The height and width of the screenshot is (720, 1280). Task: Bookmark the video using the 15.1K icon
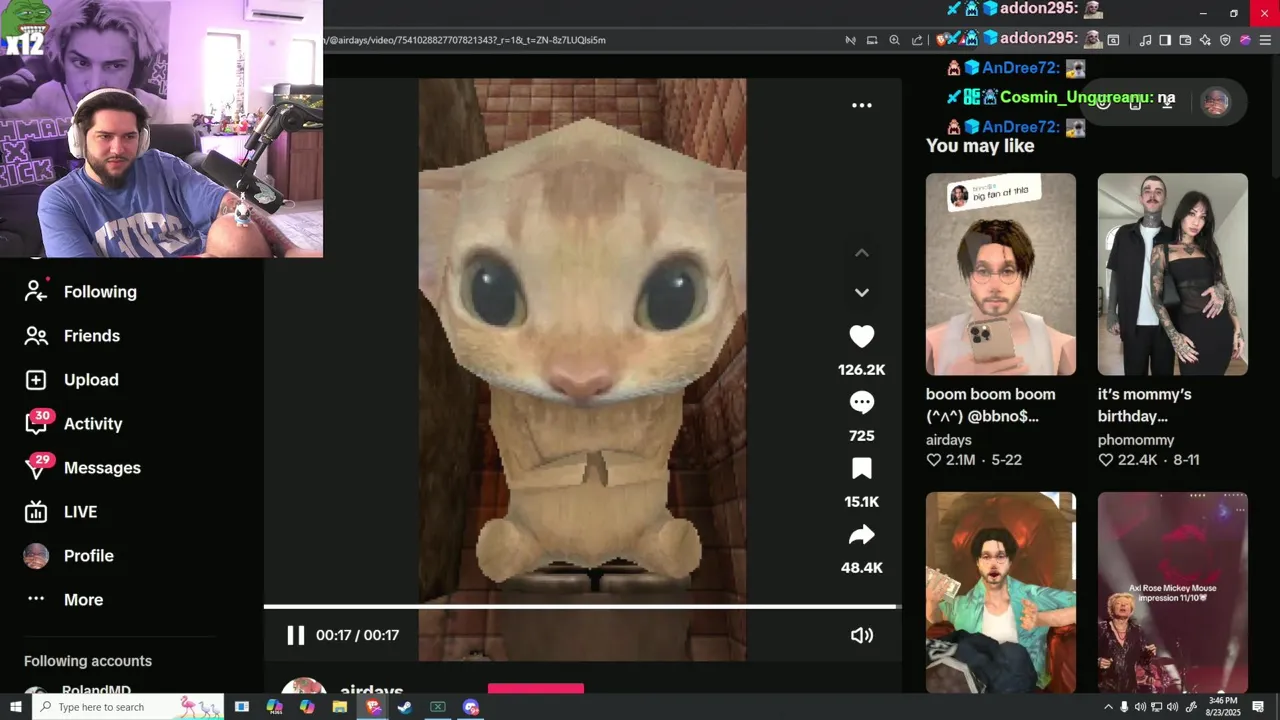861,469
